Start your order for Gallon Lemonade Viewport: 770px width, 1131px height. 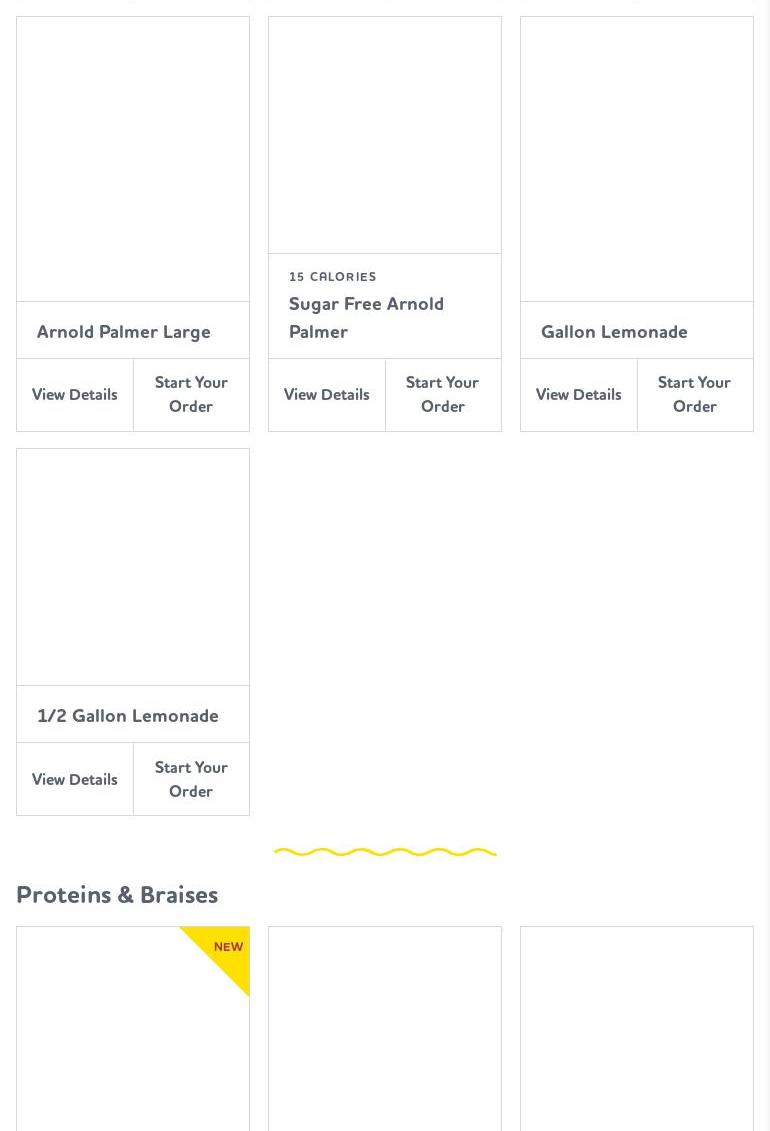tap(695, 395)
